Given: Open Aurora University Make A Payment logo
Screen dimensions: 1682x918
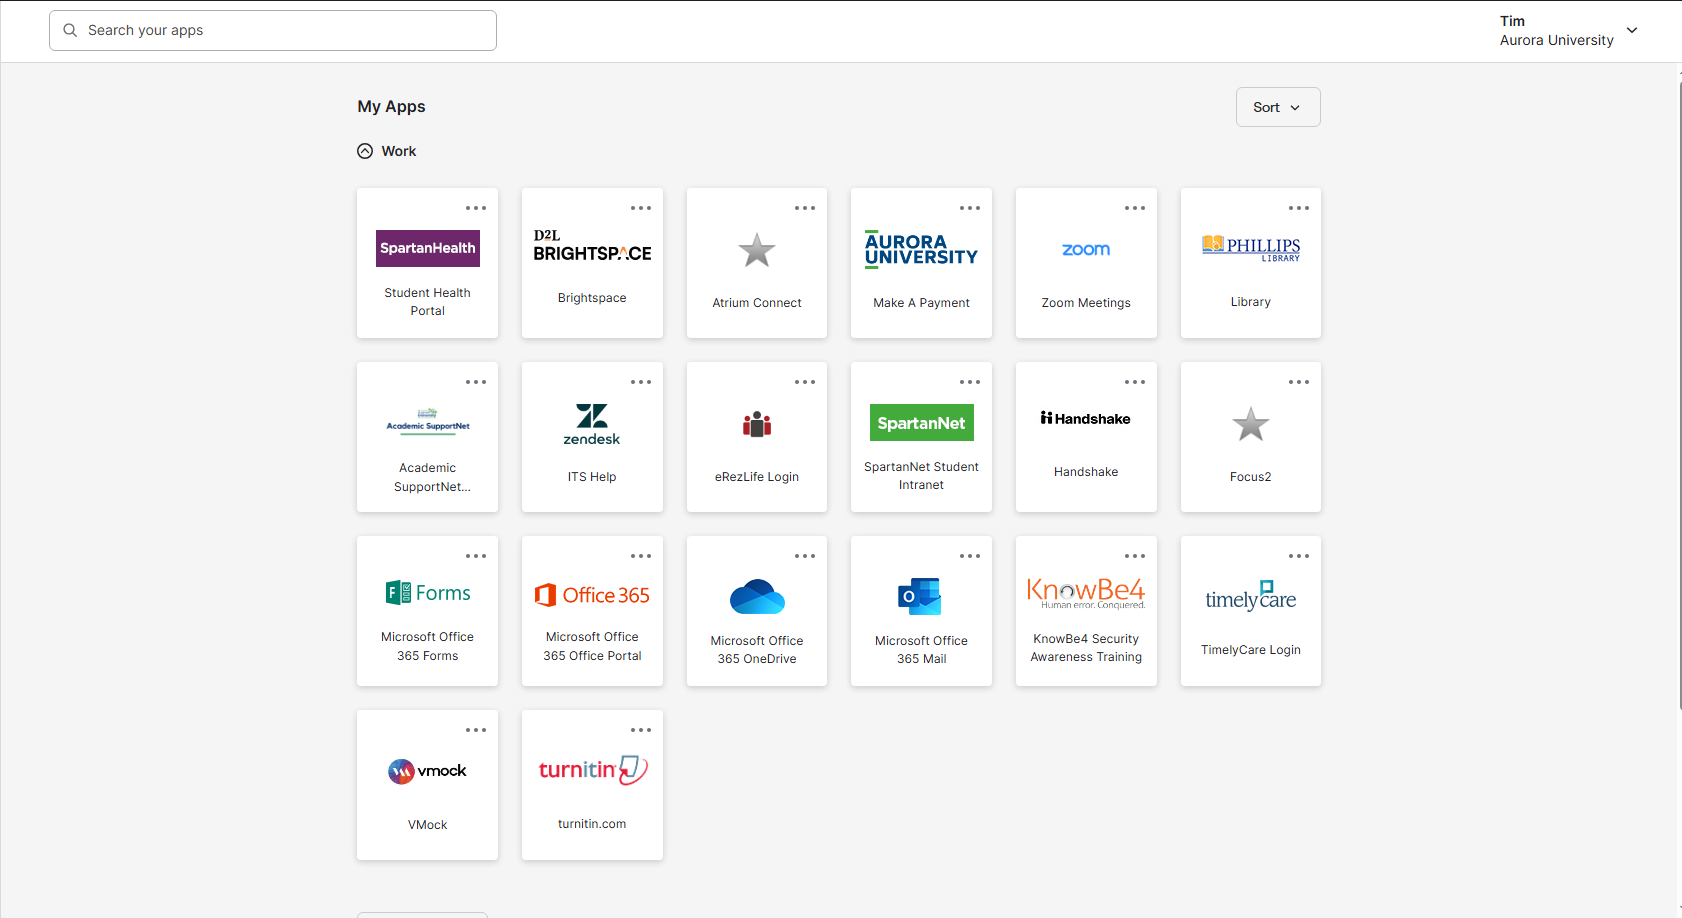Looking at the screenshot, I should (921, 250).
